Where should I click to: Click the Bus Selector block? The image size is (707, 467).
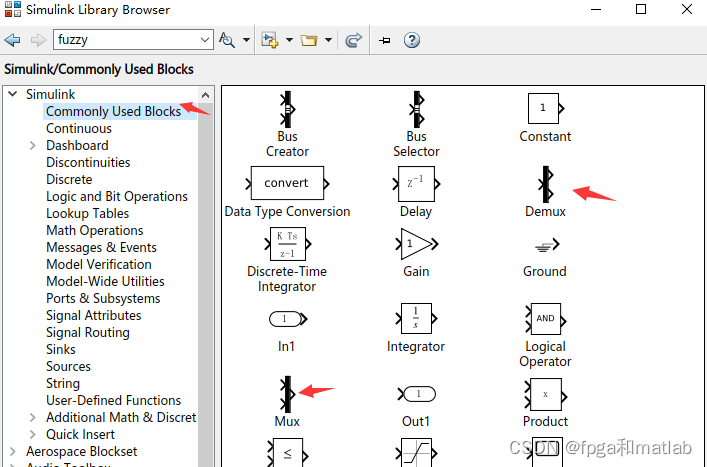[416, 110]
